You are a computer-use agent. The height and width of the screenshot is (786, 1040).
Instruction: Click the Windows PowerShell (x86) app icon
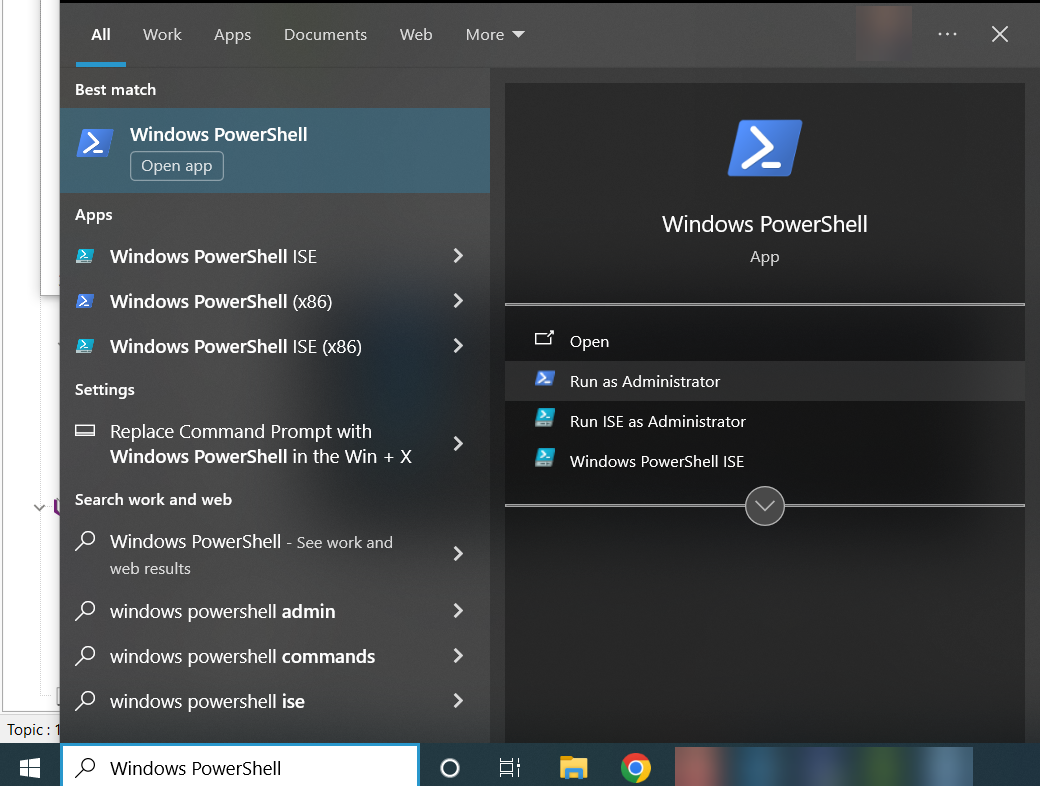[x=86, y=301]
